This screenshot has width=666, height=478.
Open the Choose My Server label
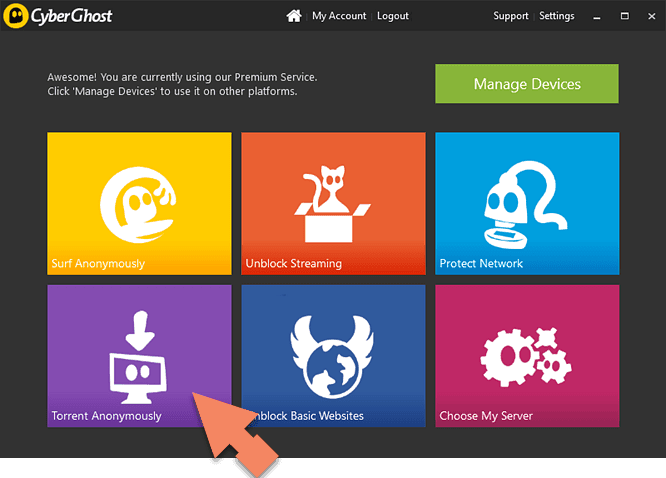[x=486, y=416]
